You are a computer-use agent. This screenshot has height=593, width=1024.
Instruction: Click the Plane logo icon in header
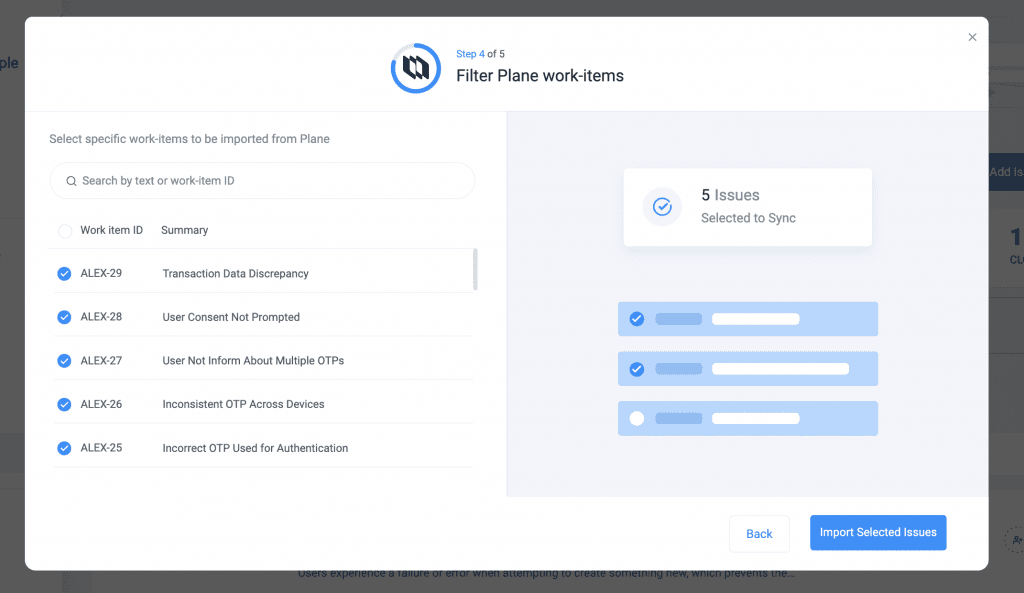[416, 68]
